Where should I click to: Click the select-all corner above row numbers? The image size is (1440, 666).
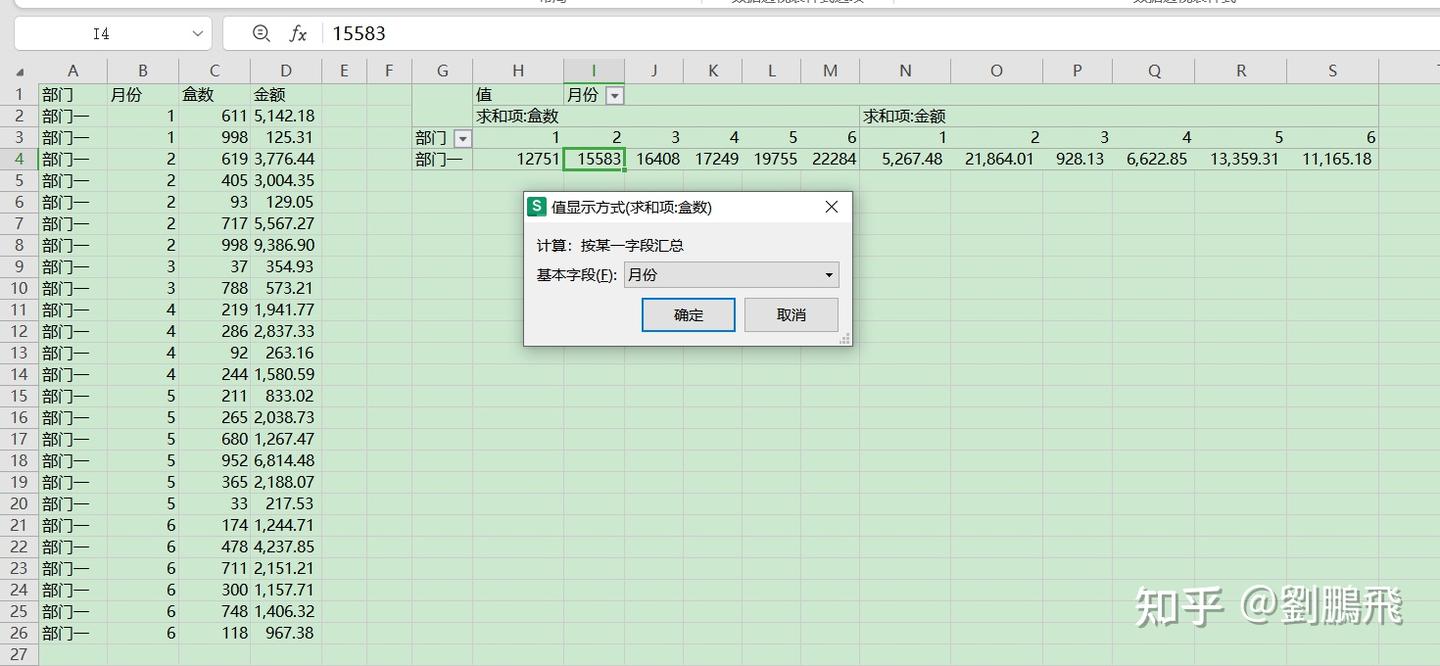pyautogui.click(x=22, y=70)
